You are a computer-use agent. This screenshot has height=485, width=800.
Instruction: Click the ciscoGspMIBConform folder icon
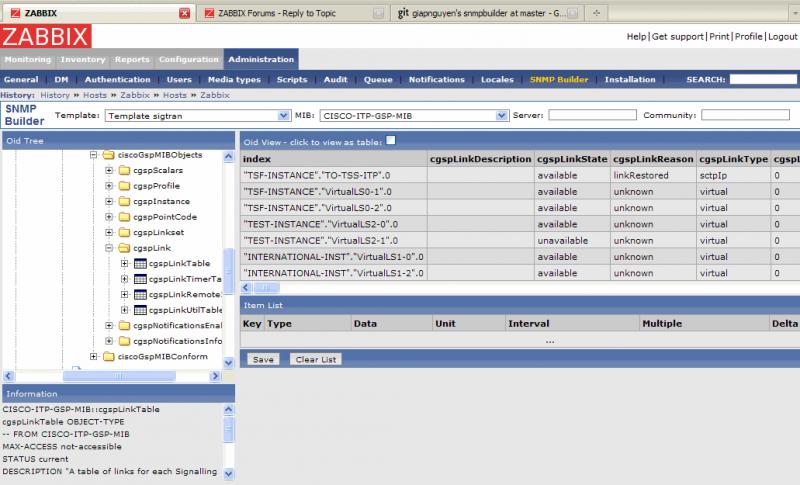(x=109, y=356)
